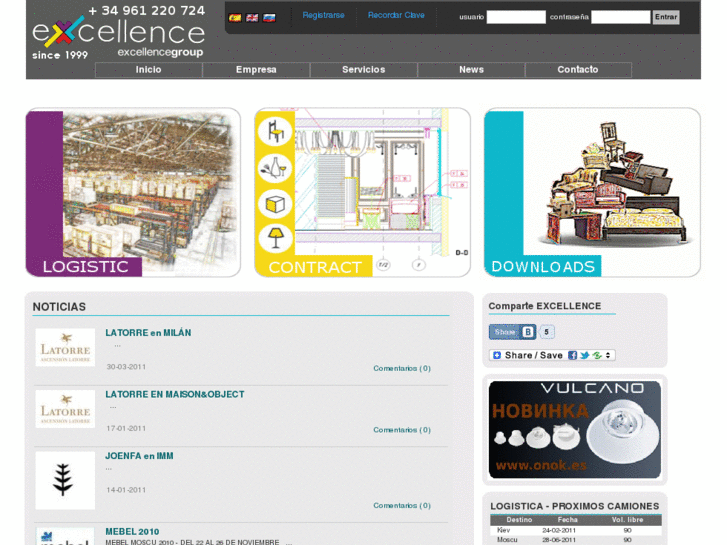Viewport: 727px width, 545px height.
Task: Click the NOTICIAS heading
Action: tap(59, 307)
